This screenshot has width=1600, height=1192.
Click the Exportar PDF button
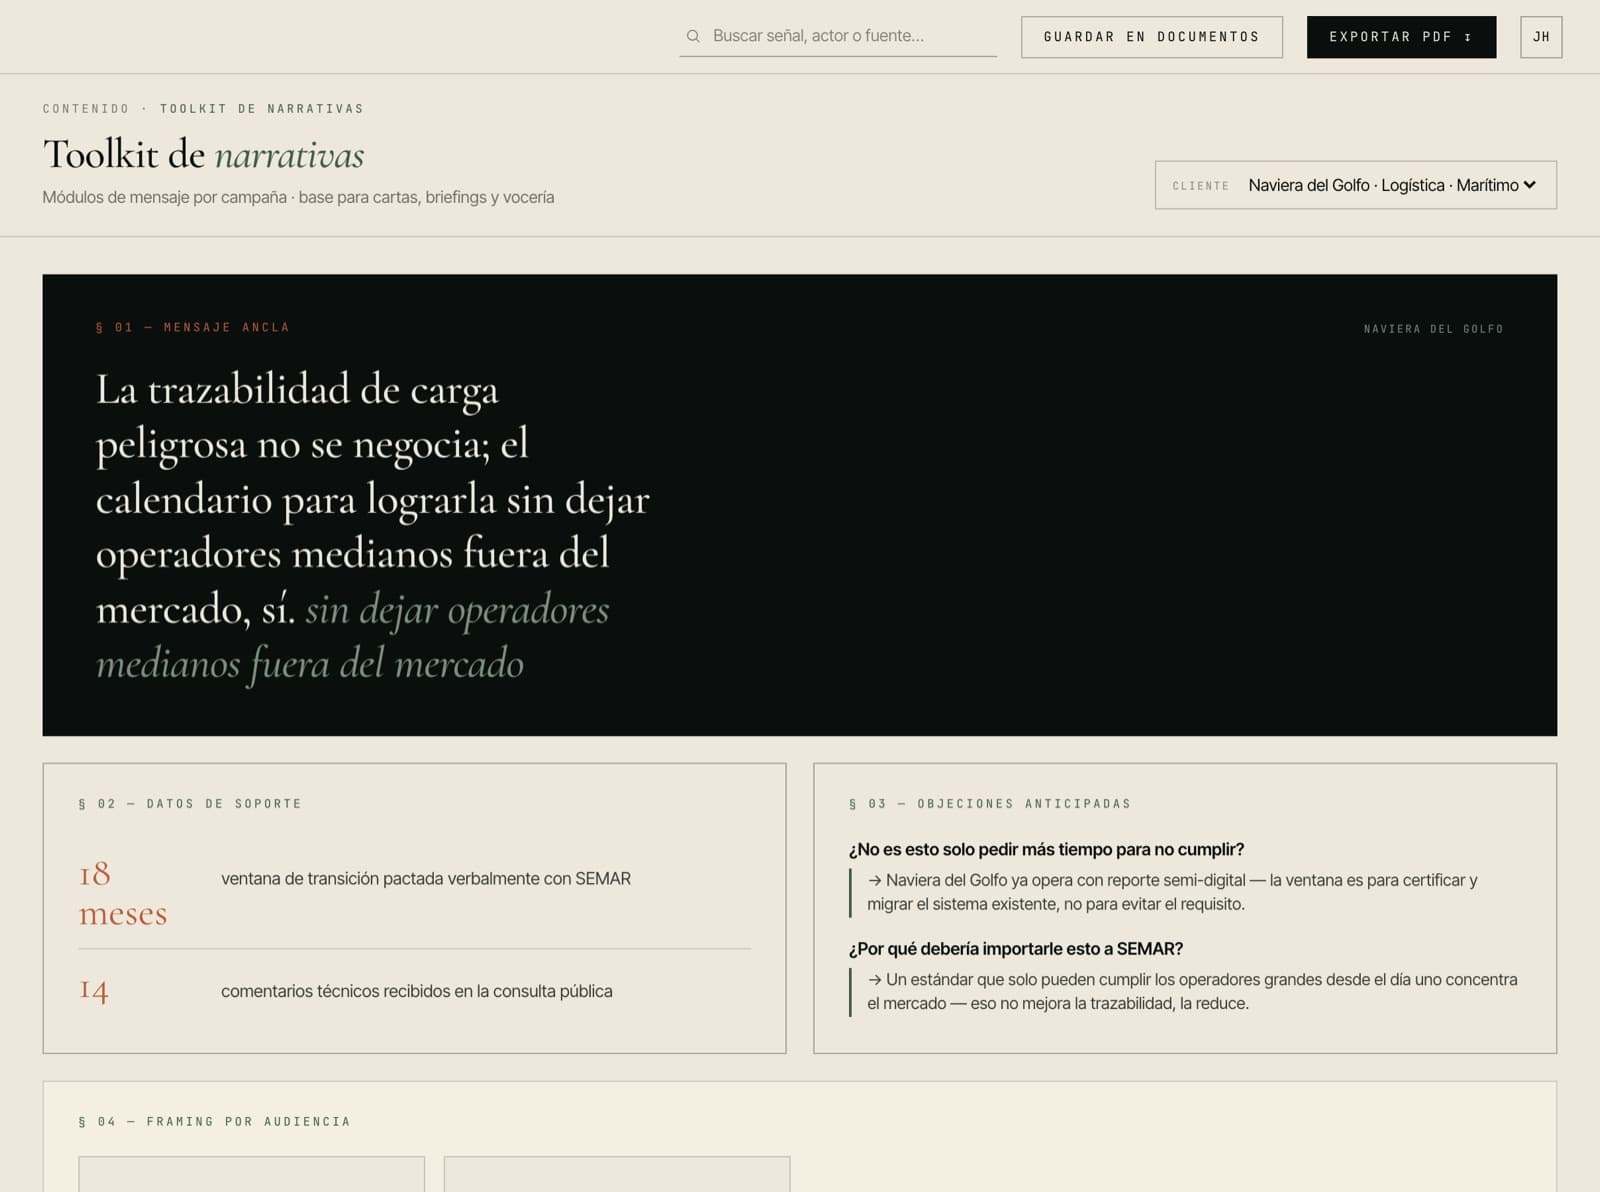[x=1401, y=37]
